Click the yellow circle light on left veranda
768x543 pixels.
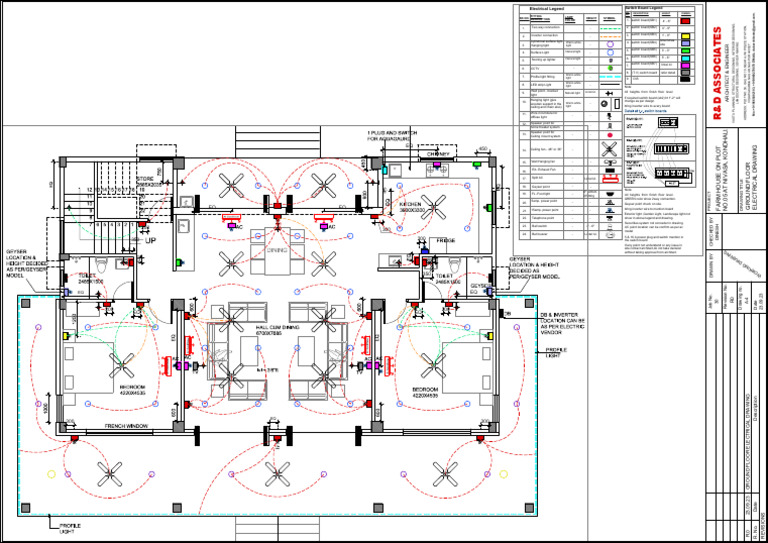coord(51,474)
